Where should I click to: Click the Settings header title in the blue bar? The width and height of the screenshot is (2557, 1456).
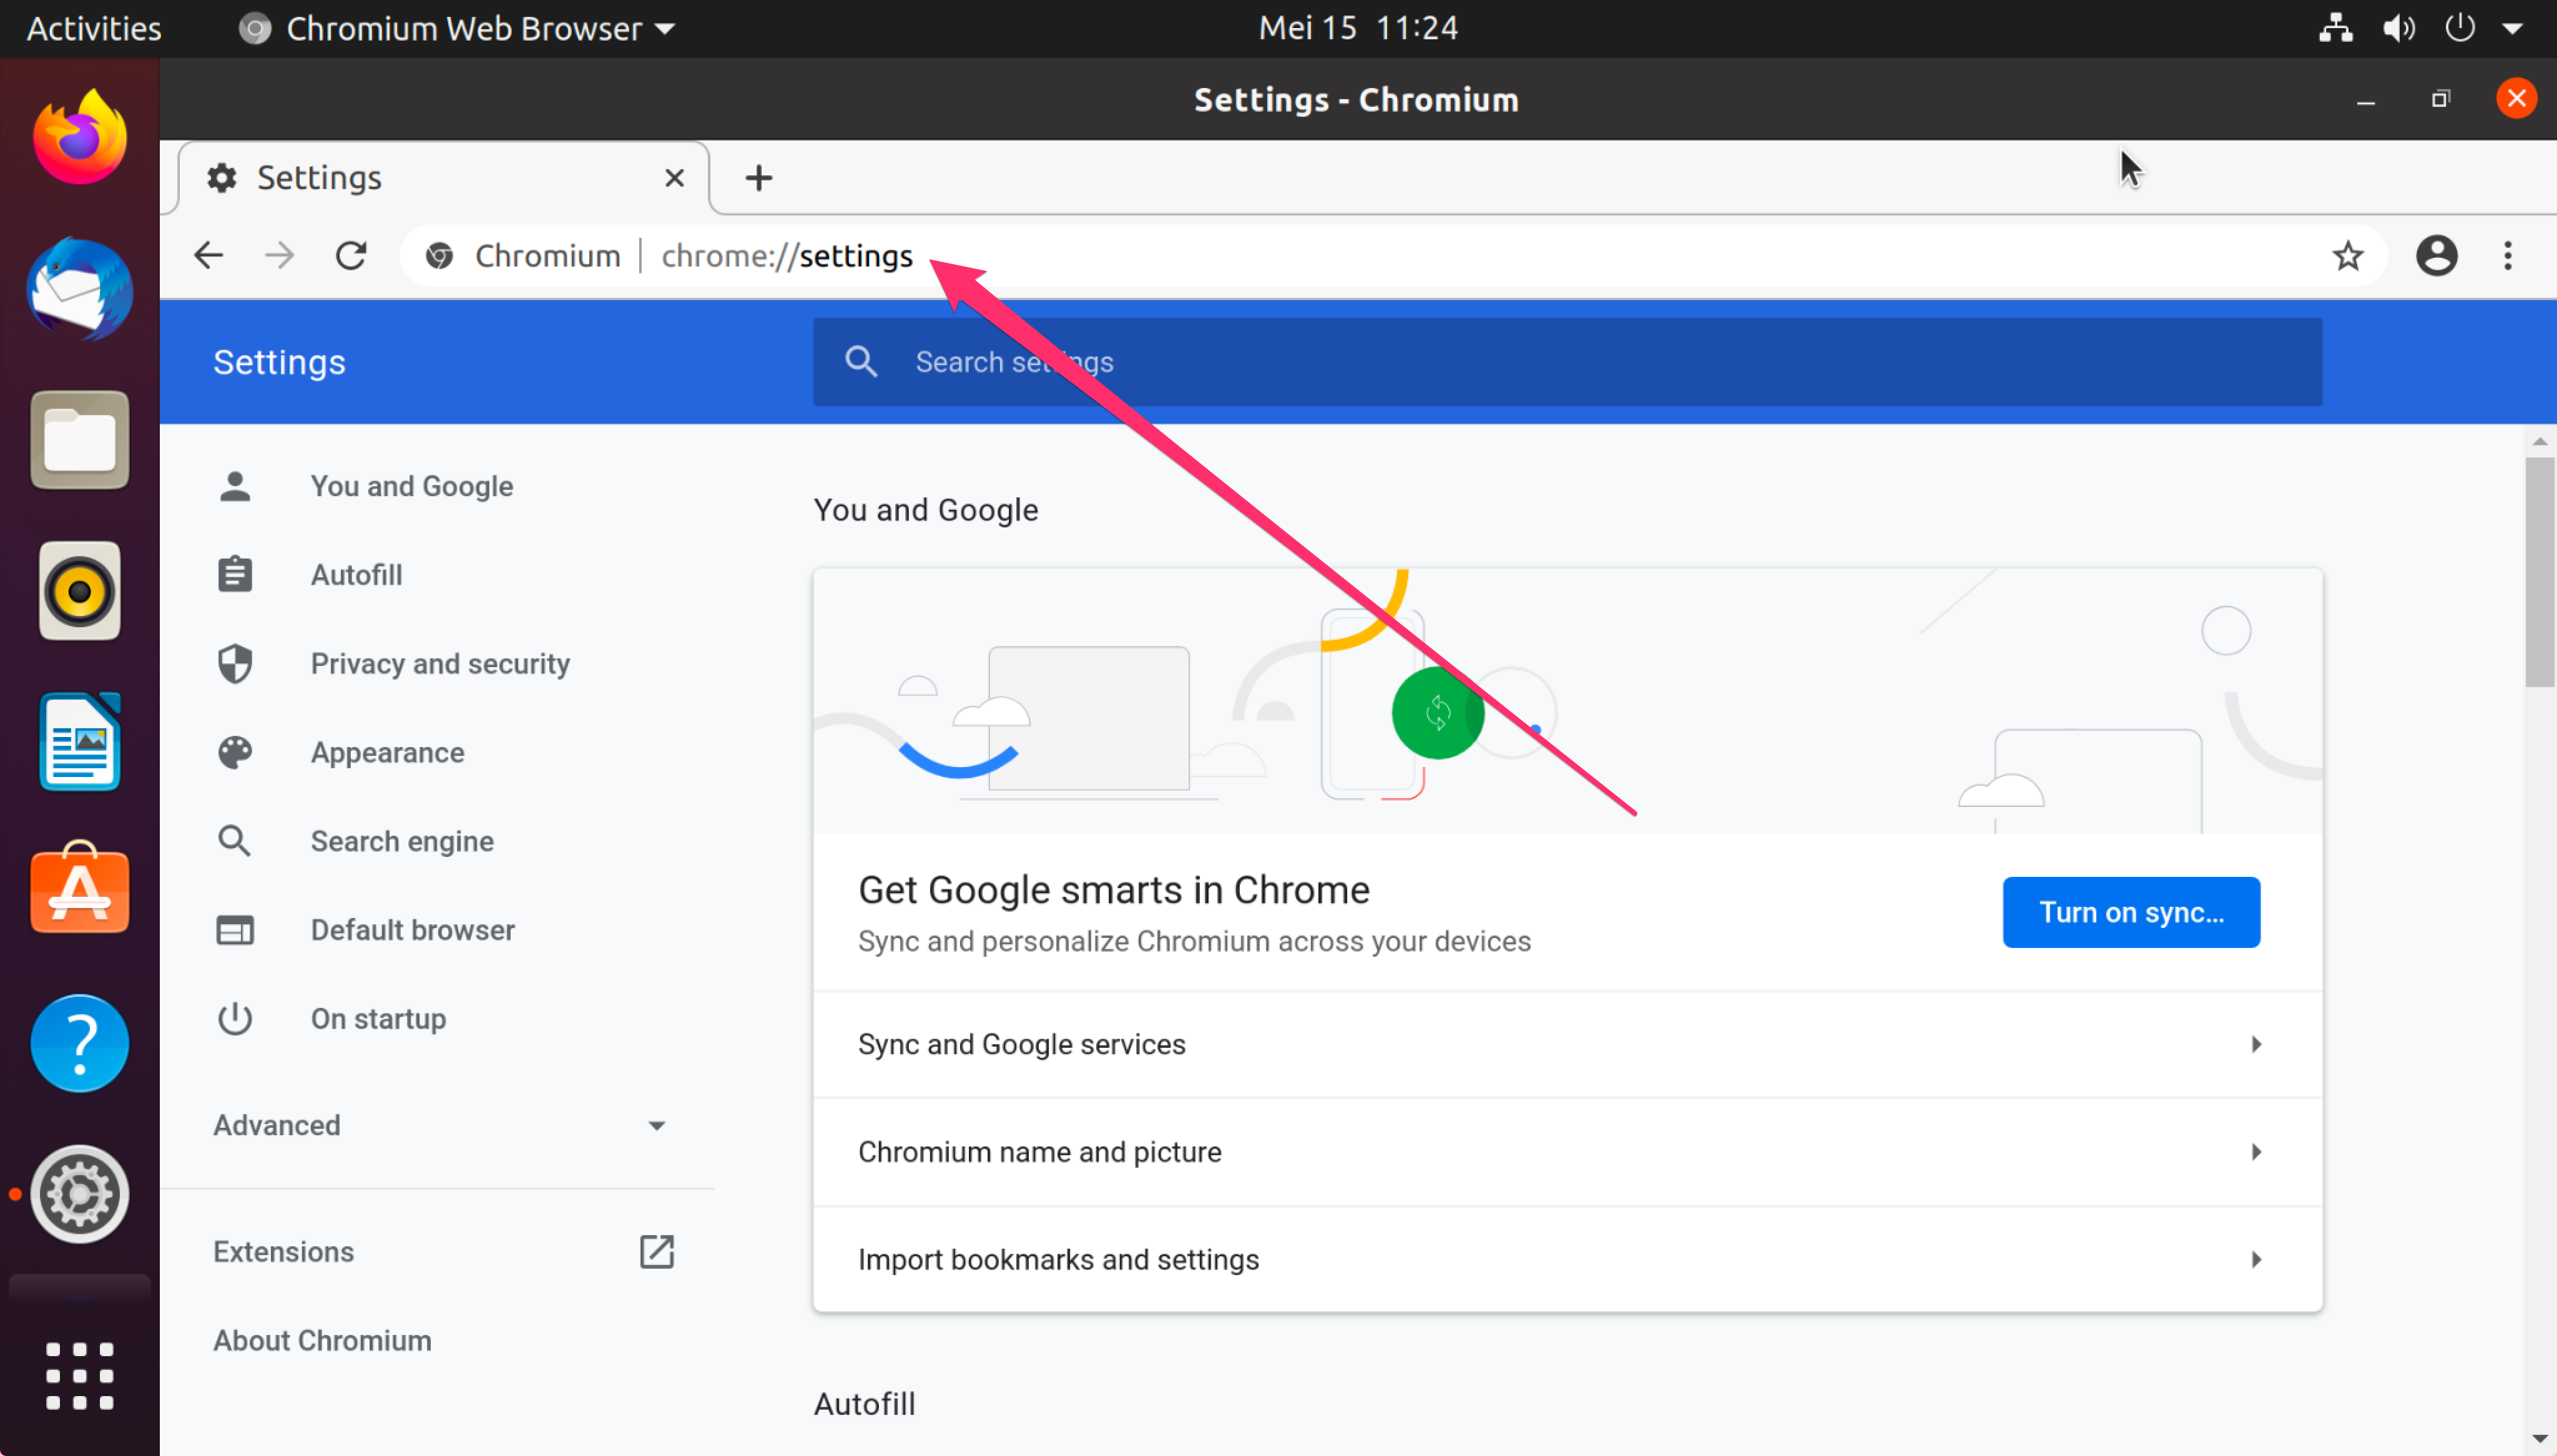[279, 362]
